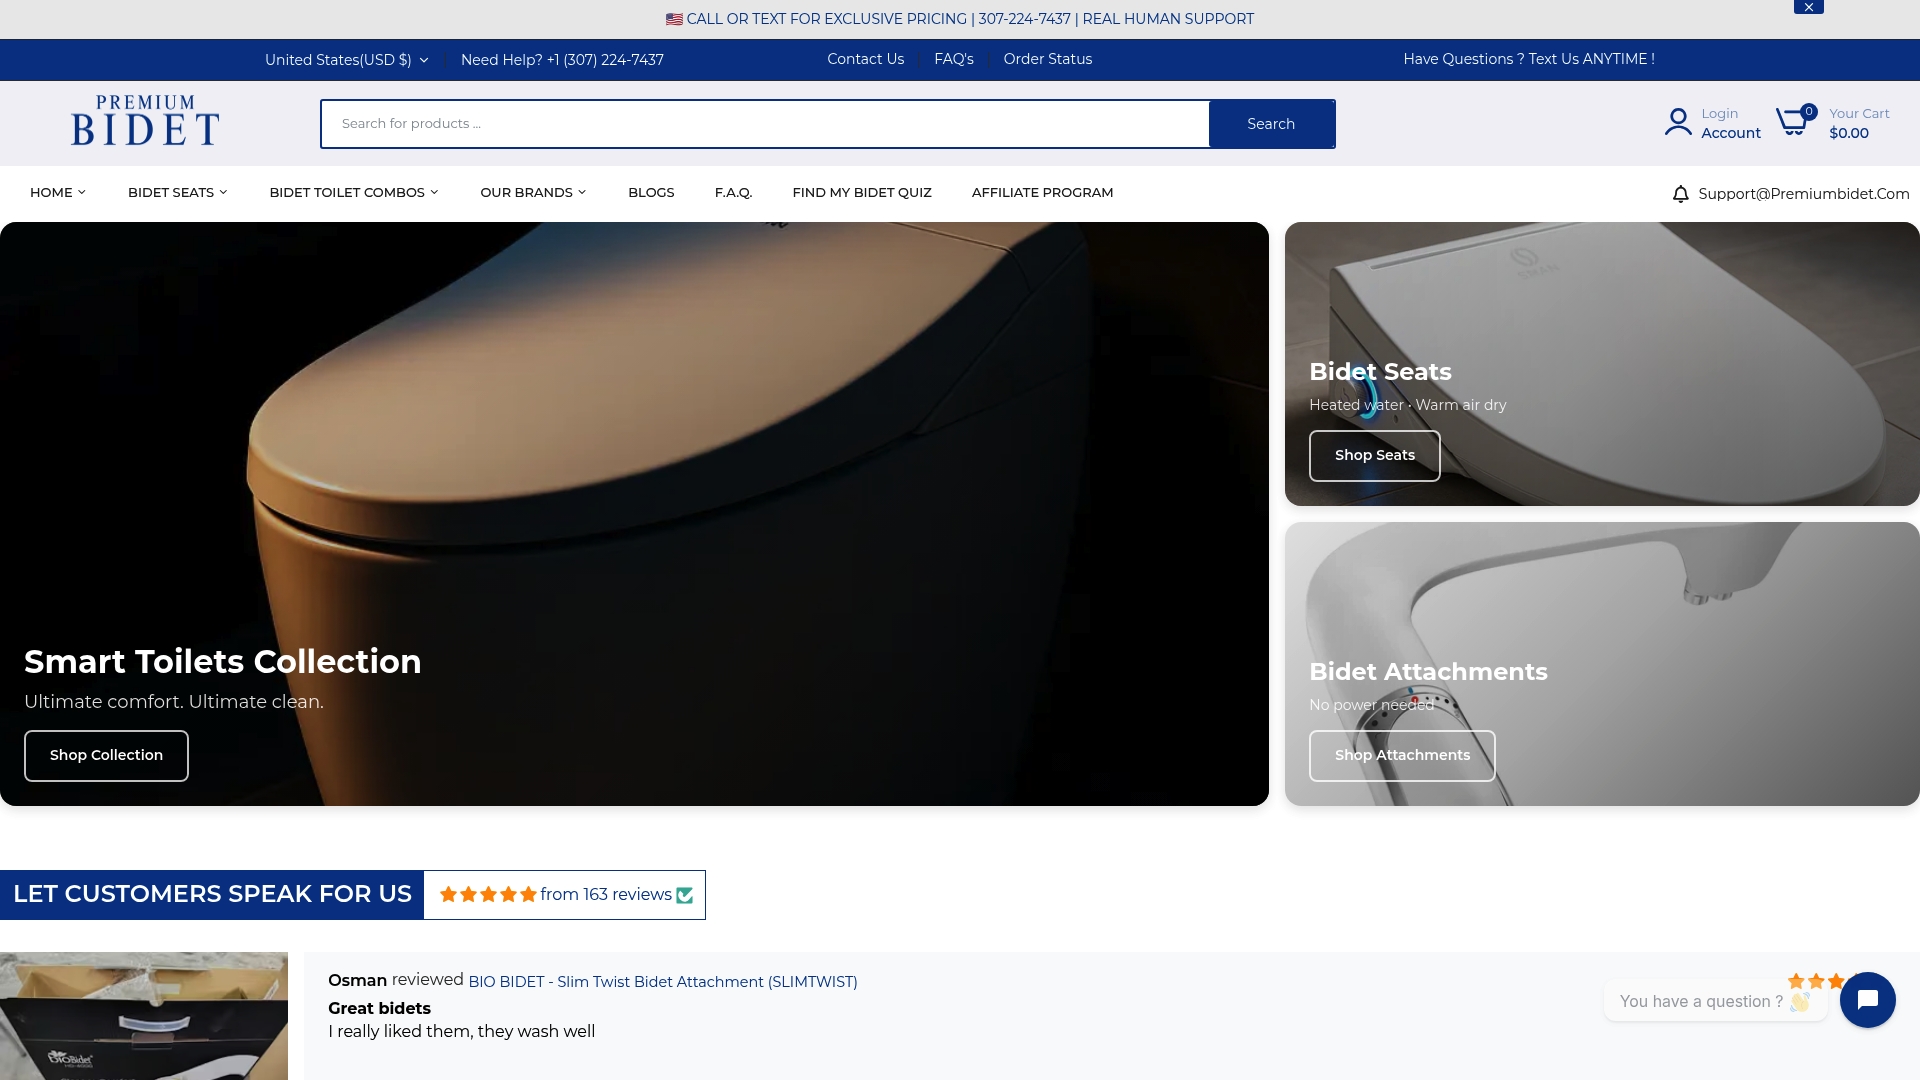The width and height of the screenshot is (1920, 1080).
Task: Click the US flag in the top banner
Action: click(675, 18)
